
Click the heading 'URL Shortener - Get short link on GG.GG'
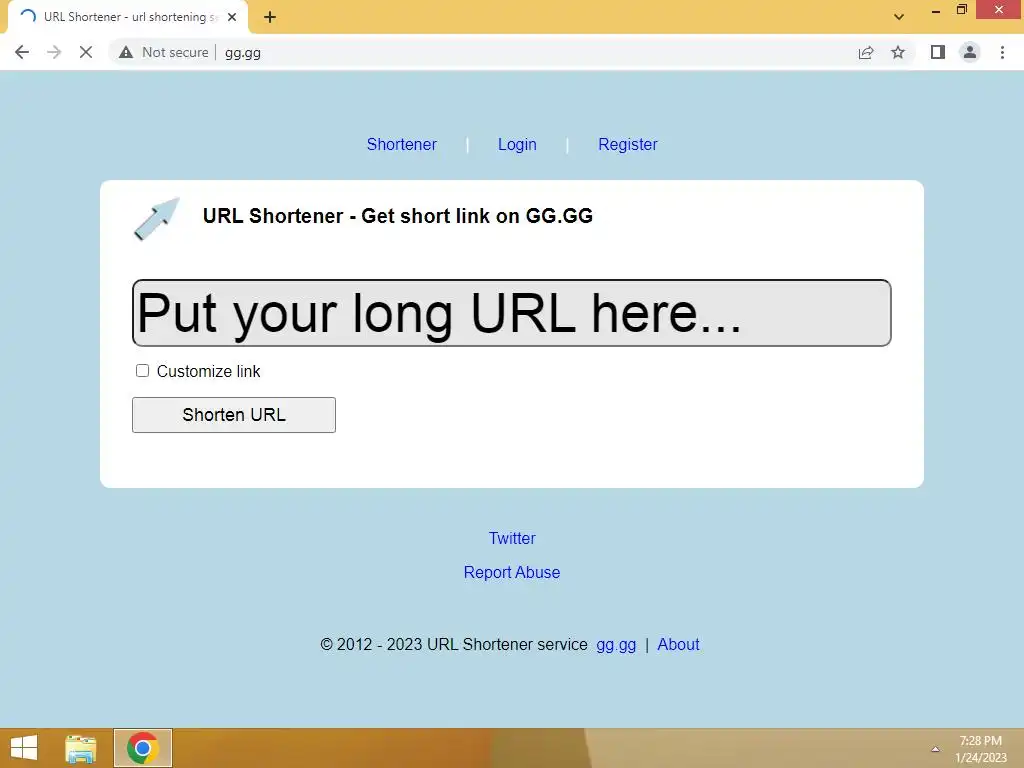click(398, 216)
